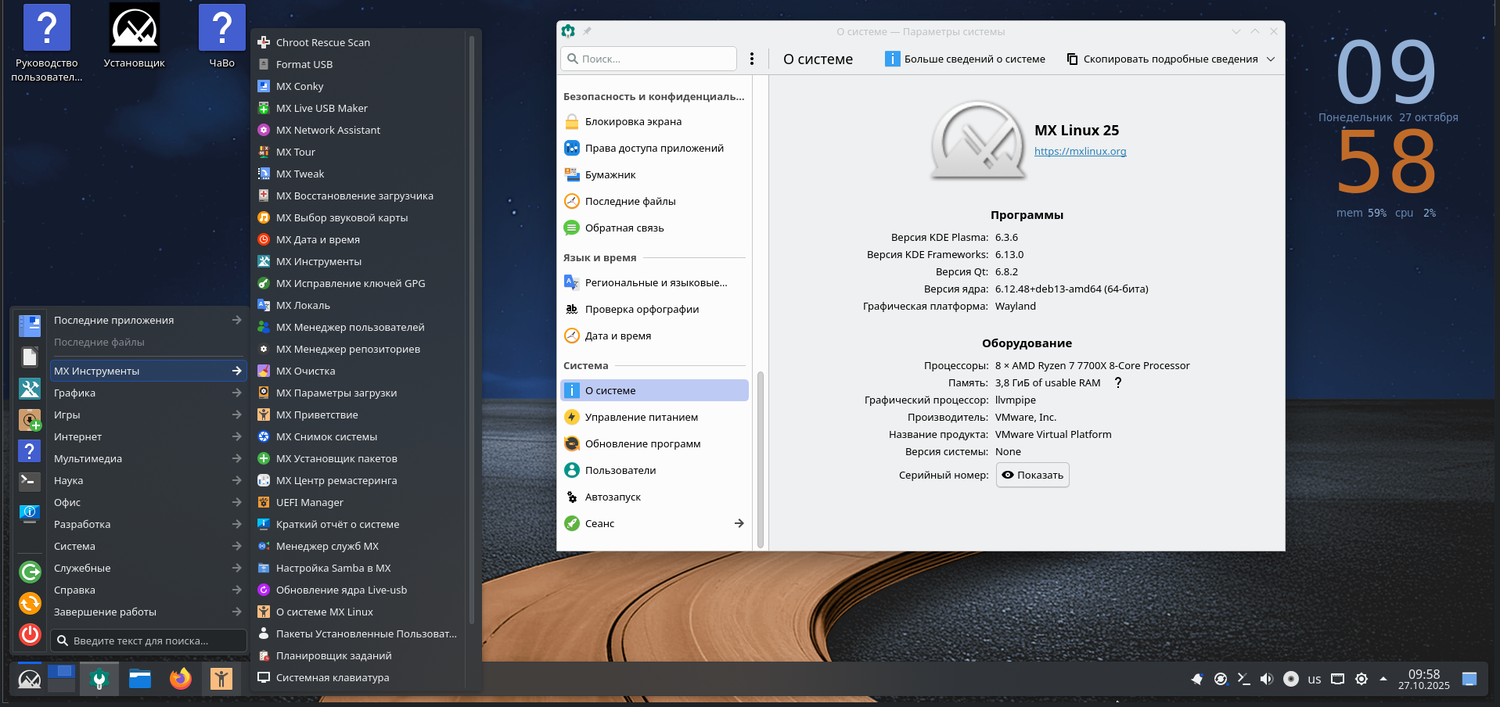Image resolution: width=1500 pixels, height=707 pixels.
Task: Click the green logout icon in launcher
Action: 30,572
